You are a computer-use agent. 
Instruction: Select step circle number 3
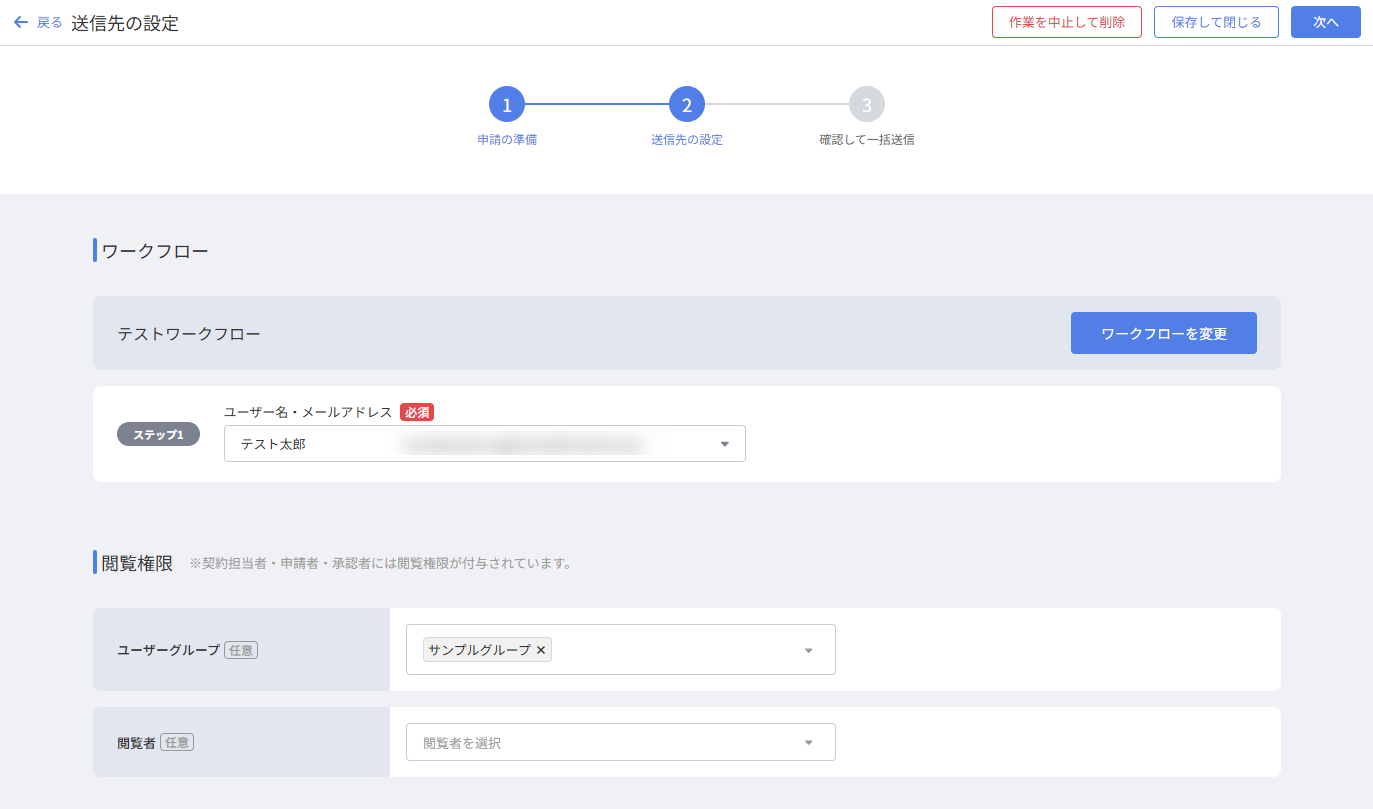point(867,104)
